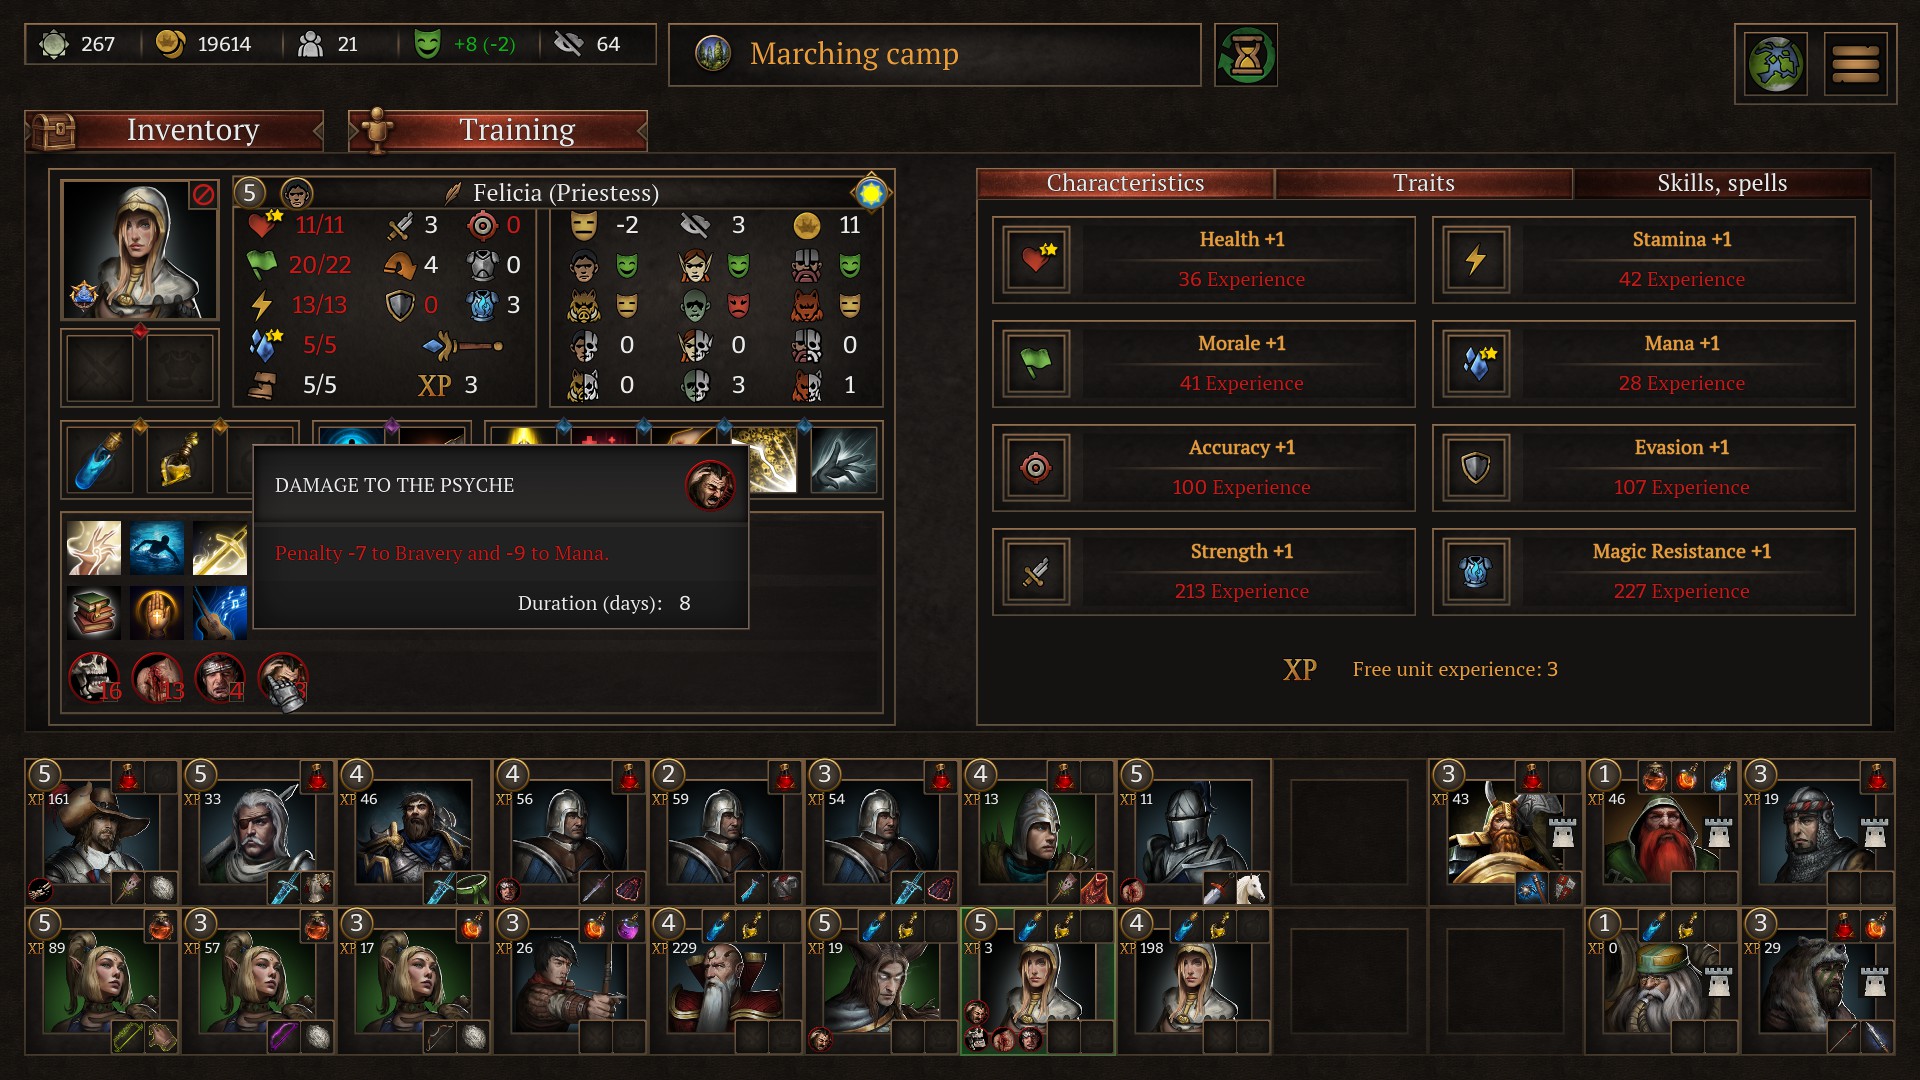Select the dwarf with red beard unit

tap(1662, 832)
